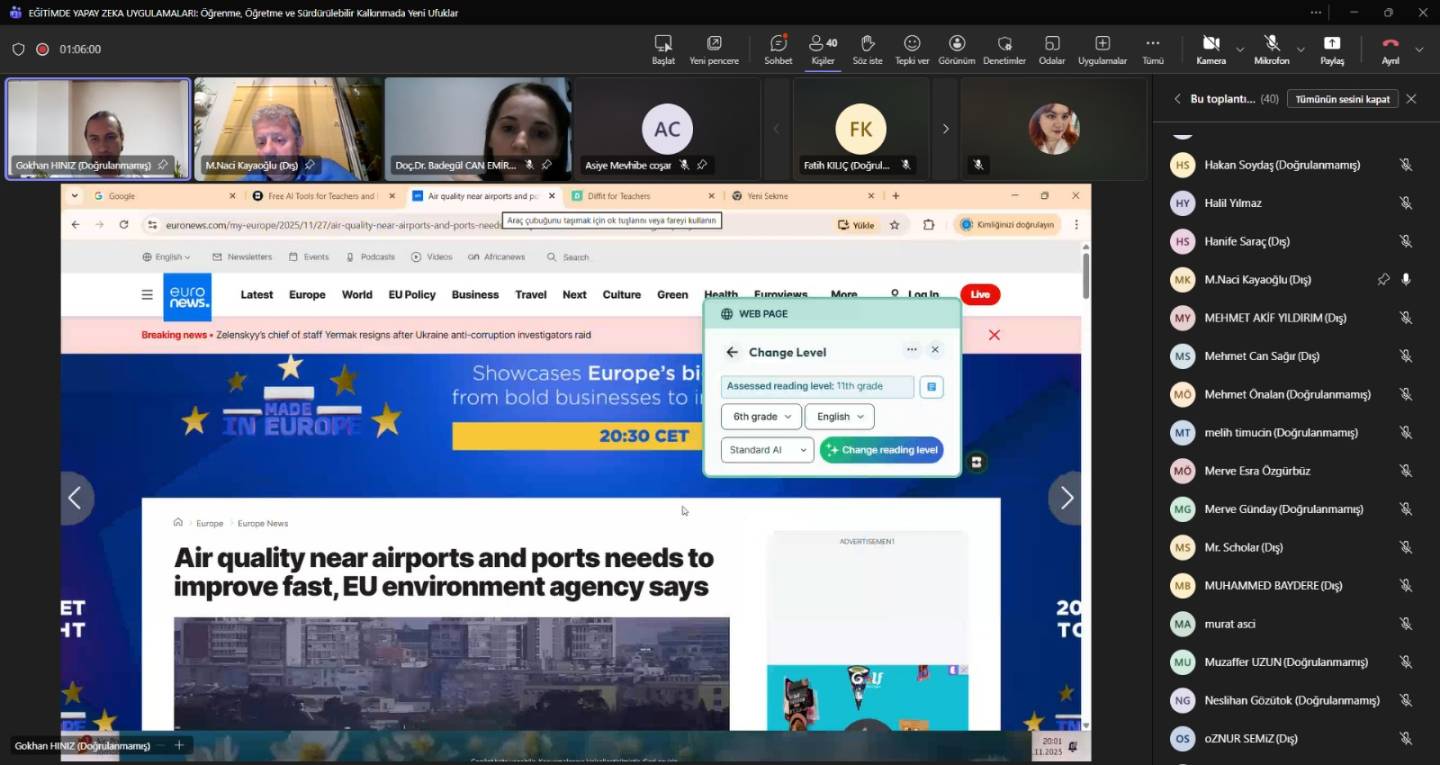Select the Kişiler participants tab
The image size is (1440, 765).
point(823,47)
